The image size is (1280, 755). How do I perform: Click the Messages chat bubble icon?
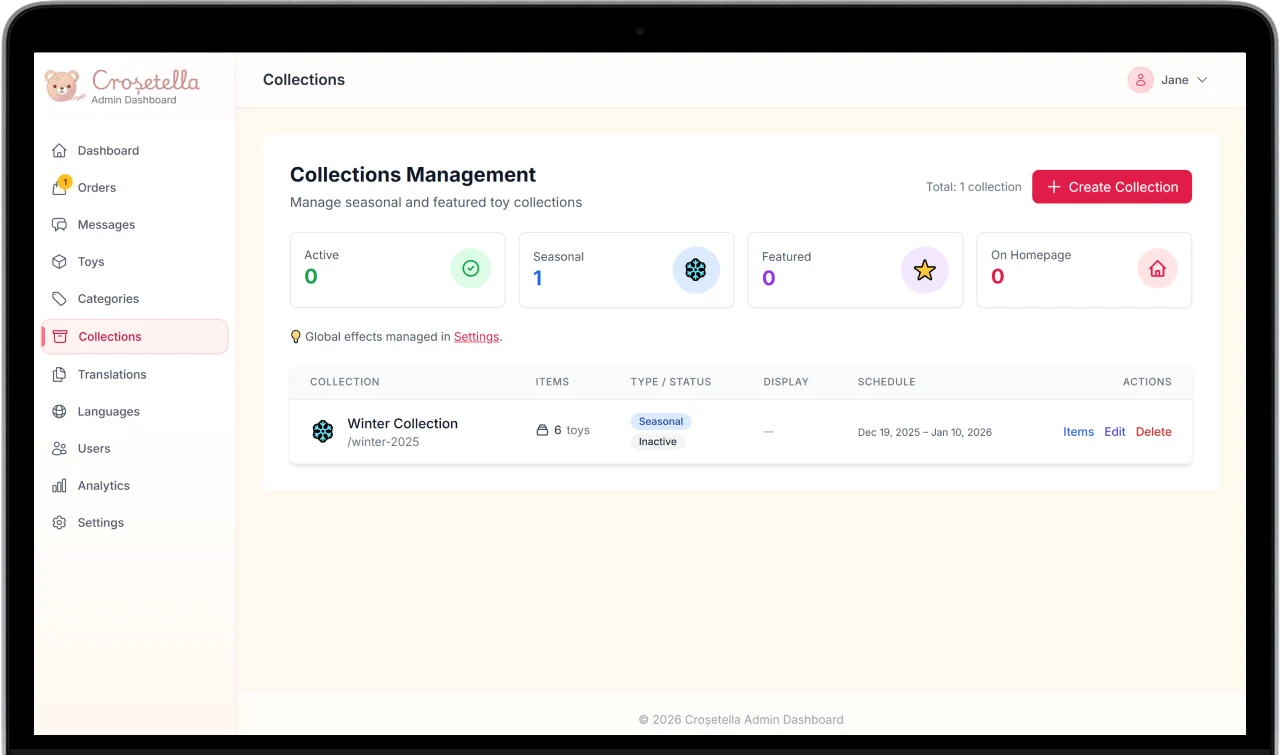coord(59,225)
